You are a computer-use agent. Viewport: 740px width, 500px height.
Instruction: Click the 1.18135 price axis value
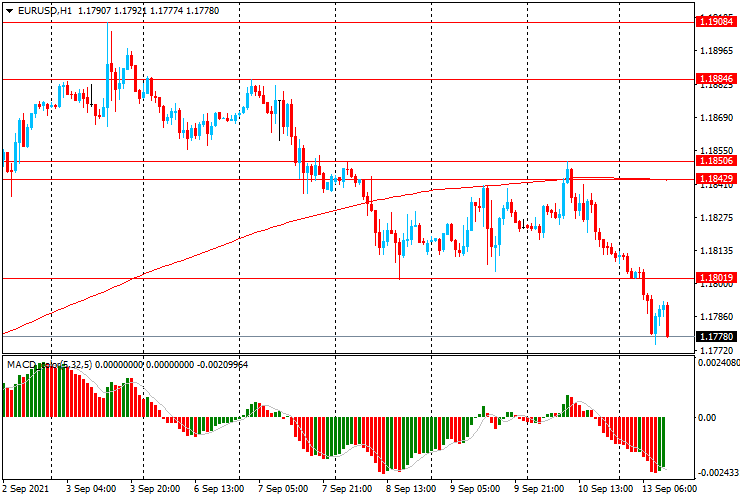click(x=716, y=251)
